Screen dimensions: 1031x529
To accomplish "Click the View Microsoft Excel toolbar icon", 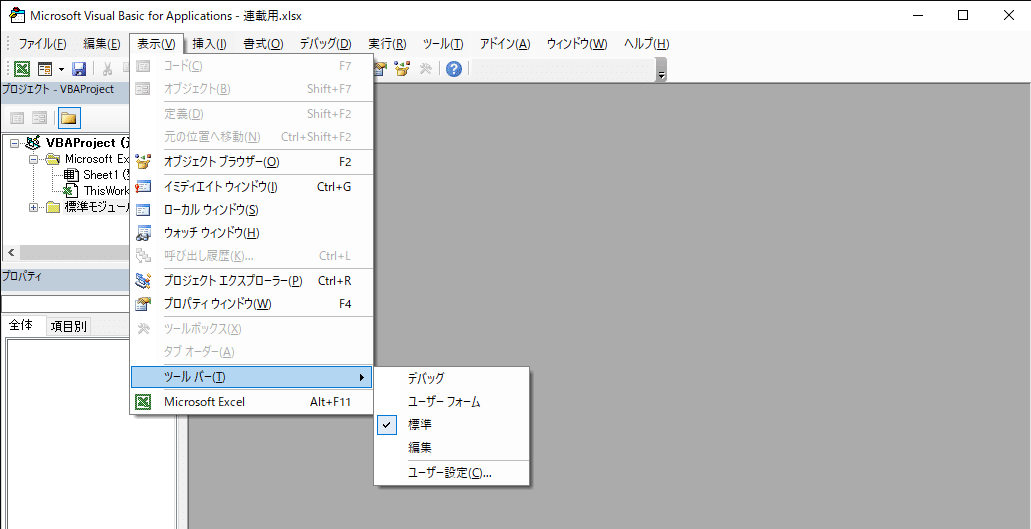I will (22, 69).
